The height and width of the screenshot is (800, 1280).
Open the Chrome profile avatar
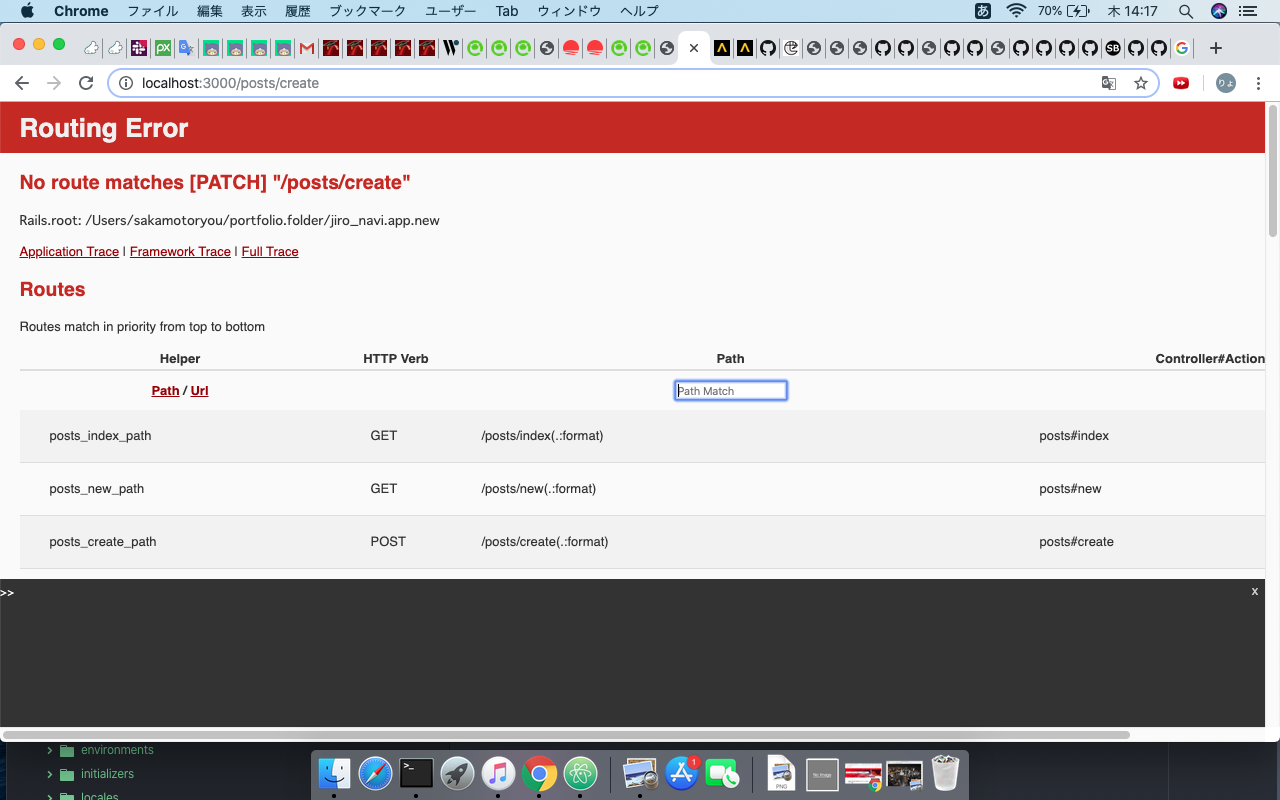tap(1225, 83)
